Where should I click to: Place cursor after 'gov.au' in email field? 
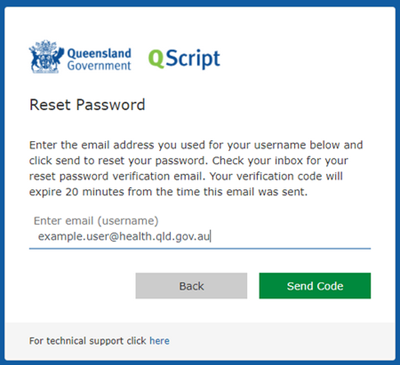pos(210,237)
